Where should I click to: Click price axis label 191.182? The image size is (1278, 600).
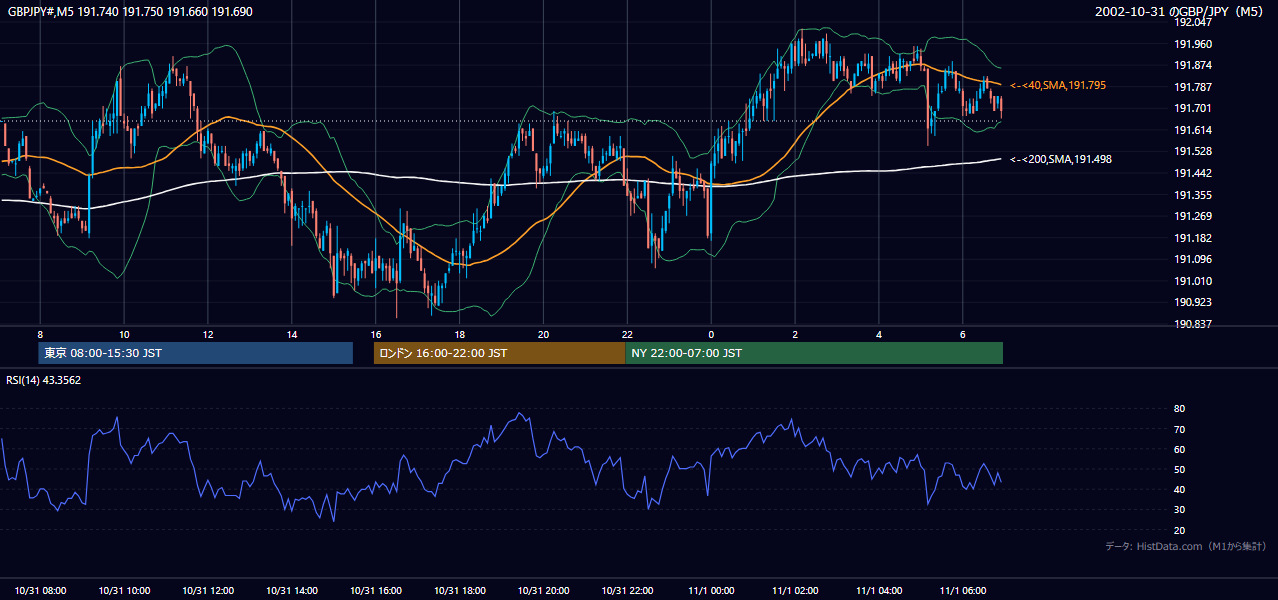click(1192, 238)
